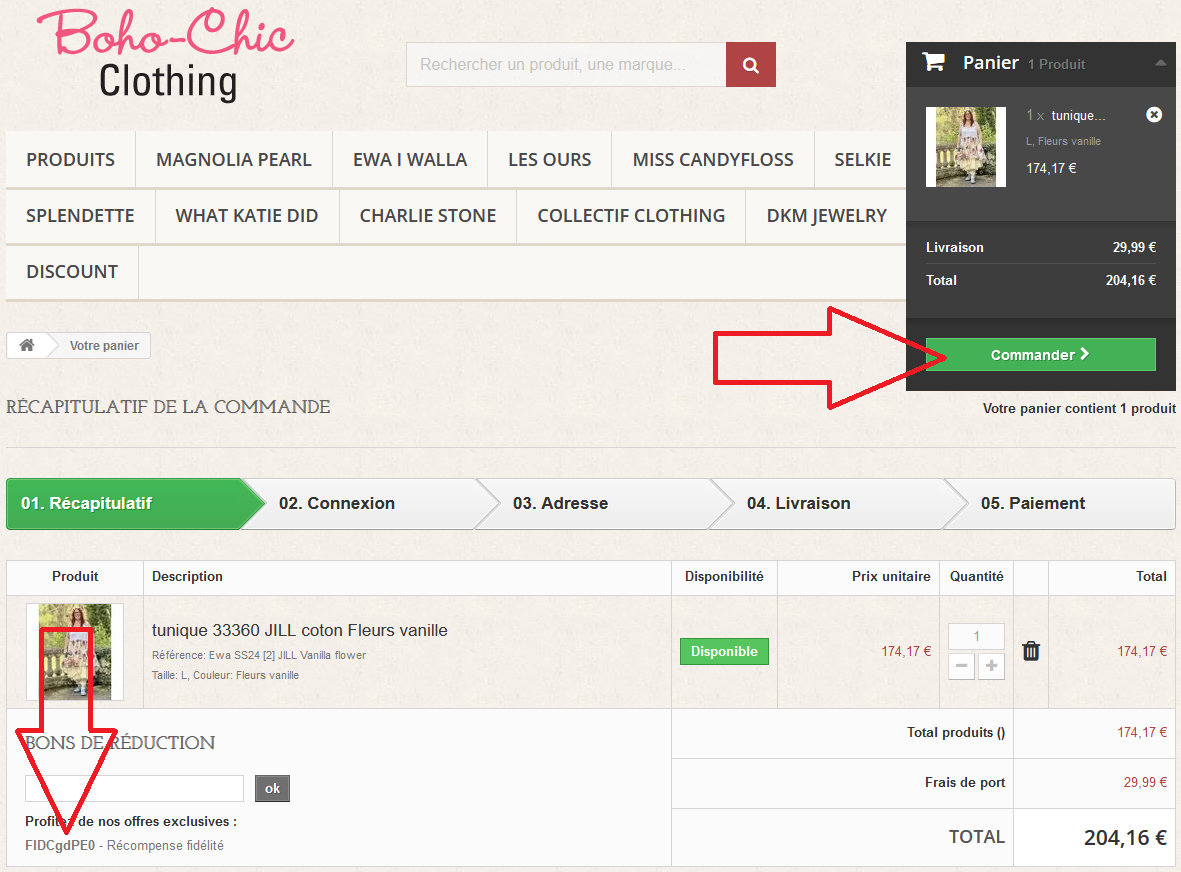The image size is (1181, 872).
Task: Open the Charlie Stone category
Action: pyautogui.click(x=428, y=215)
